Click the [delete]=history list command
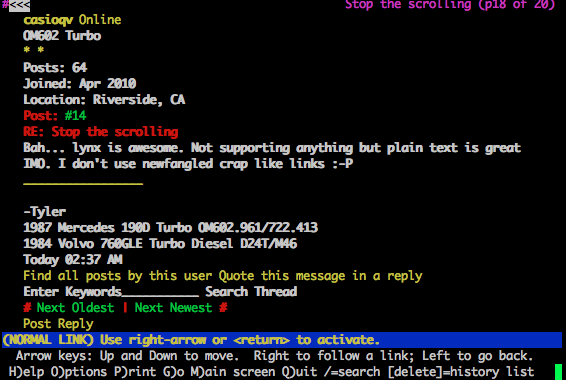 pyautogui.click(x=460, y=371)
